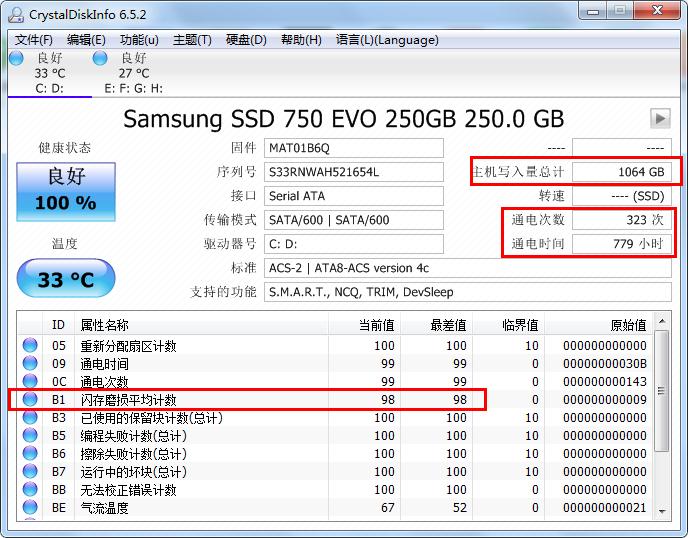Click the scroll down arrow of attribute list
688x538 pixels.
point(662,511)
